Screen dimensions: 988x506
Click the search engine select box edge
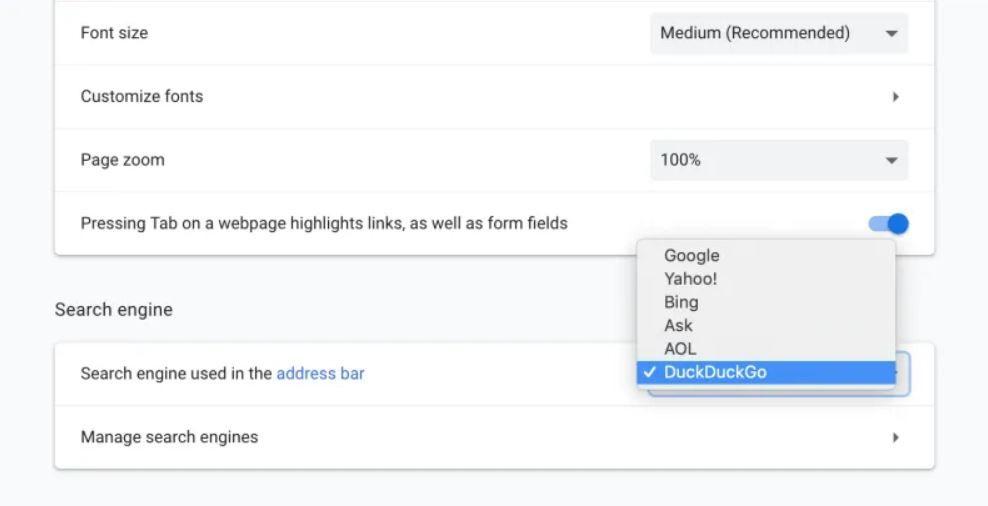coord(902,374)
